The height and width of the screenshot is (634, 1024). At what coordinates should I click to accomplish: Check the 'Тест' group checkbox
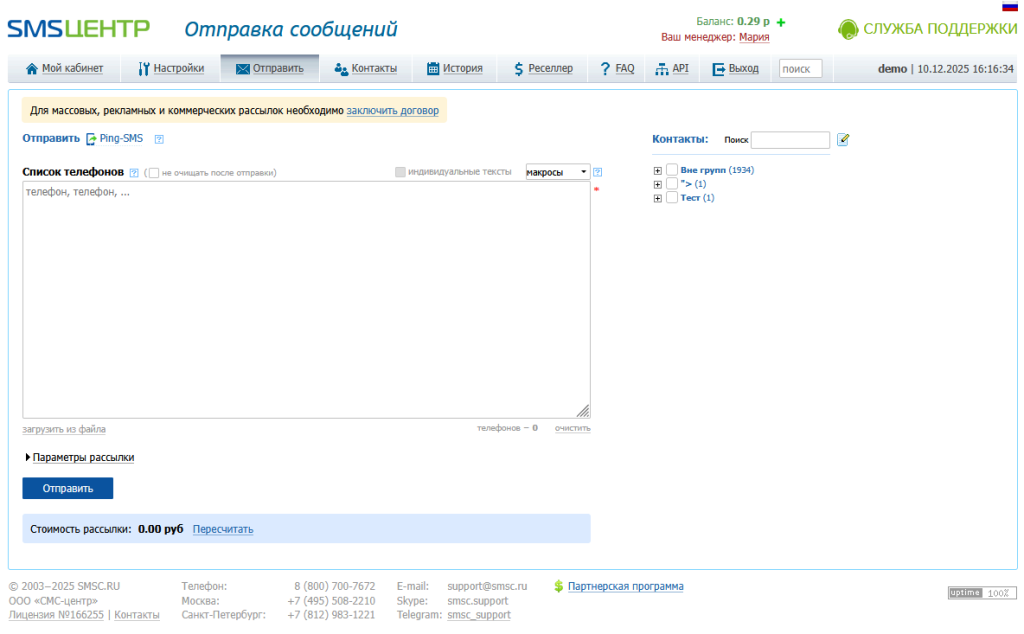[x=671, y=198]
